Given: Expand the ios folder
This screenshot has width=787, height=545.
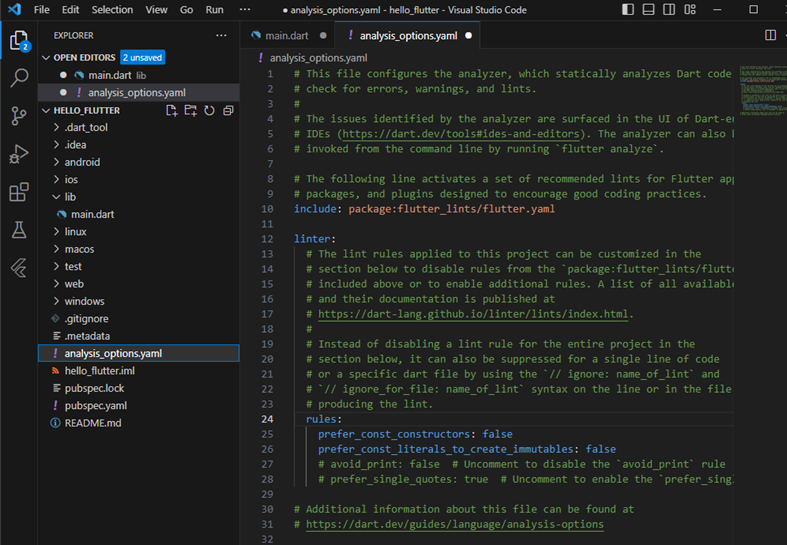Looking at the screenshot, I should (x=71, y=180).
